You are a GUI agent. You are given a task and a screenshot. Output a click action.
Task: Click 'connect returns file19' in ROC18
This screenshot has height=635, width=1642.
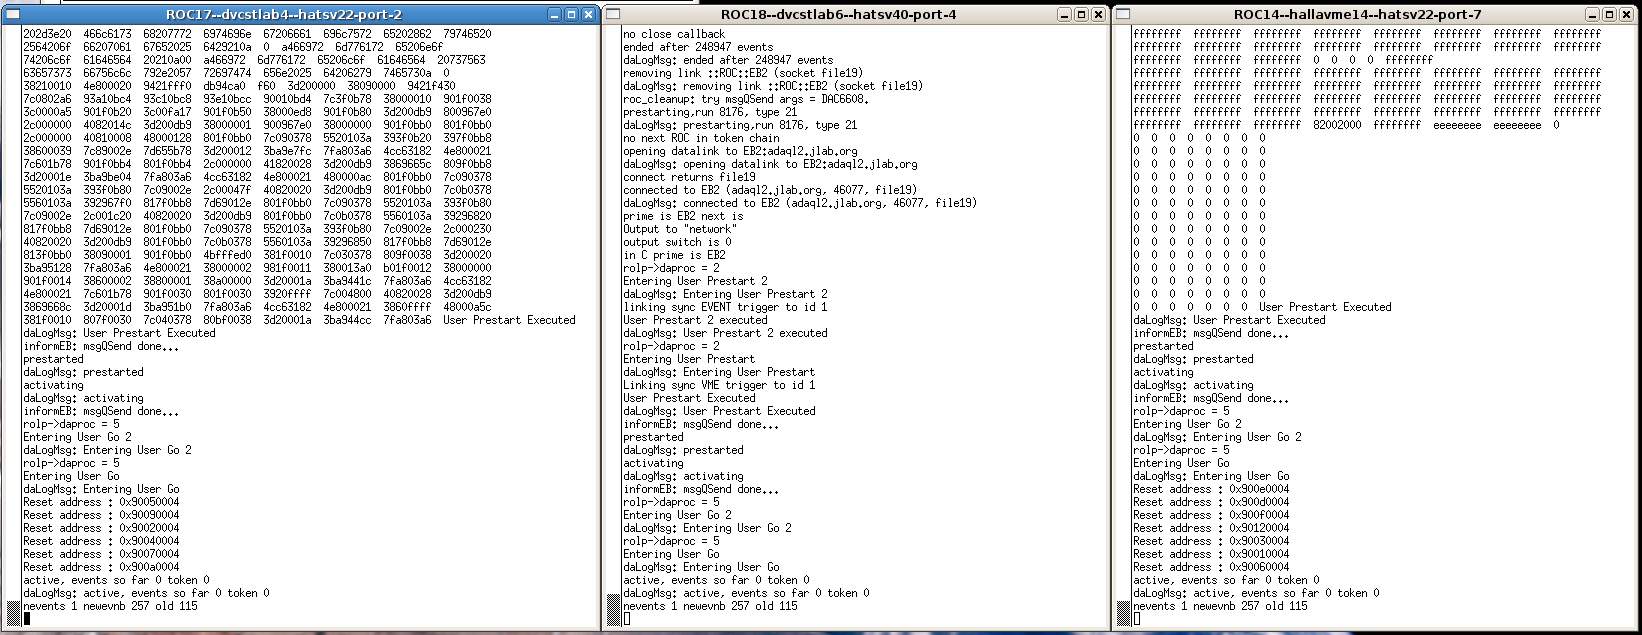point(689,177)
